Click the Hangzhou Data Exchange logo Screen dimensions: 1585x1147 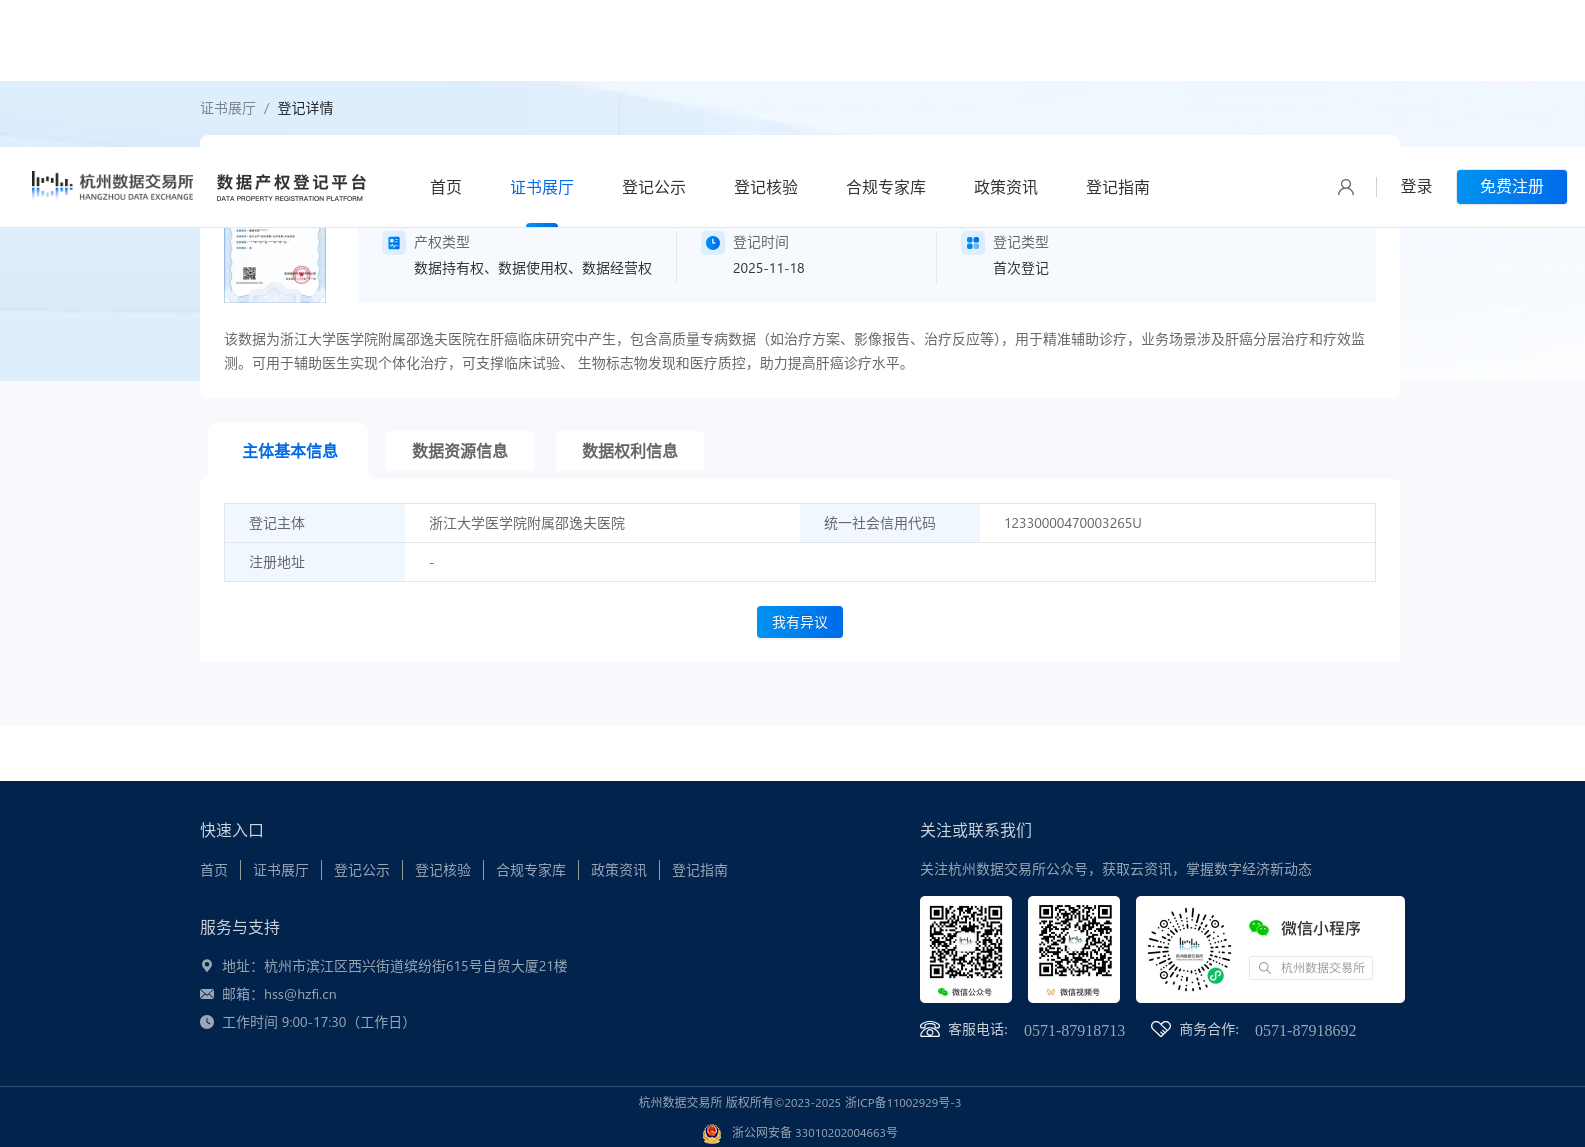pyautogui.click(x=112, y=186)
